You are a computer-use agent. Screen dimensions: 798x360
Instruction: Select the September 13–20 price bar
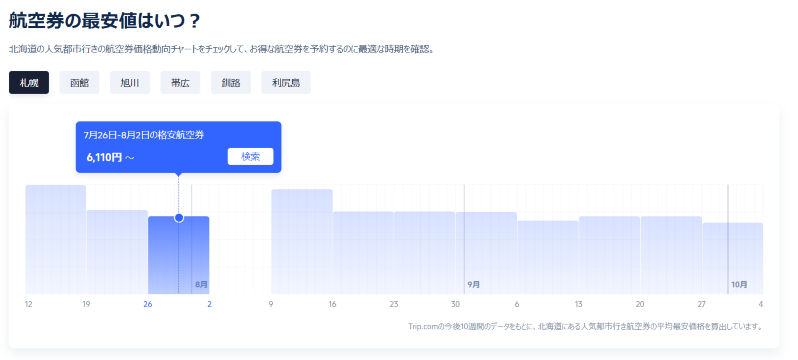click(609, 255)
